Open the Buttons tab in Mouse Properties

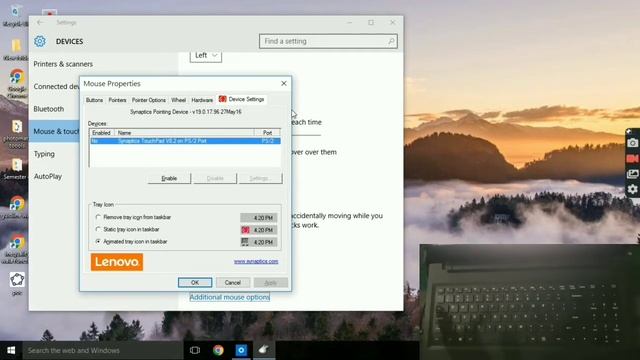pos(94,100)
